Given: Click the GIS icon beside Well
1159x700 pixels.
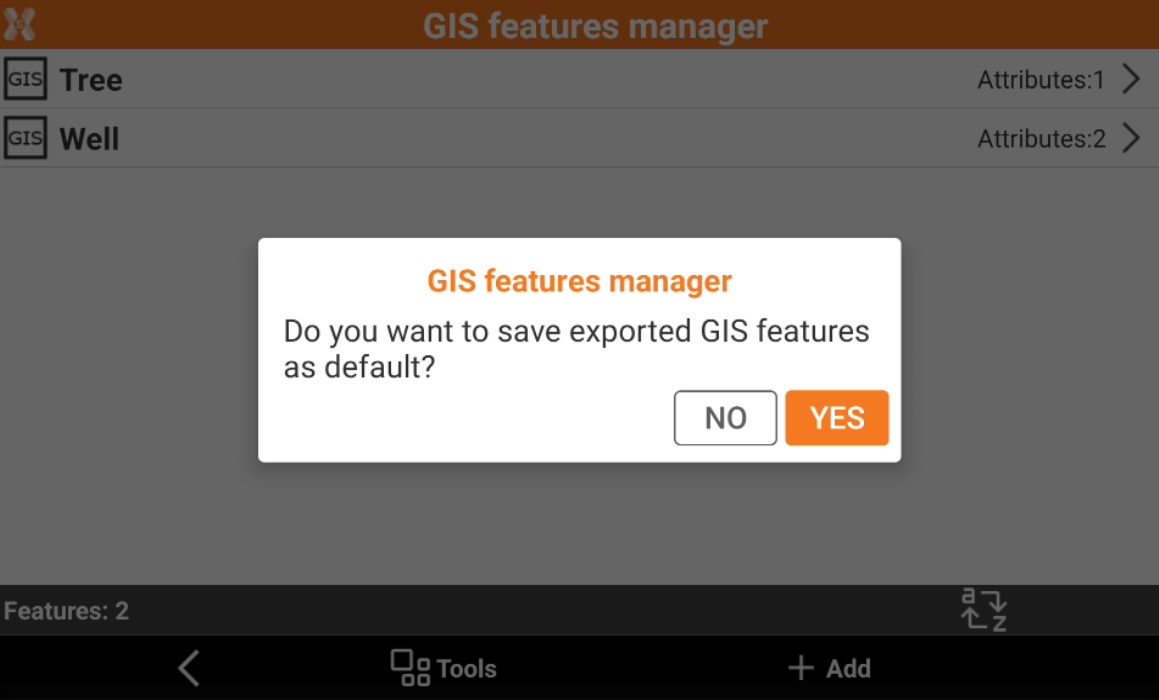Looking at the screenshot, I should [x=25, y=138].
